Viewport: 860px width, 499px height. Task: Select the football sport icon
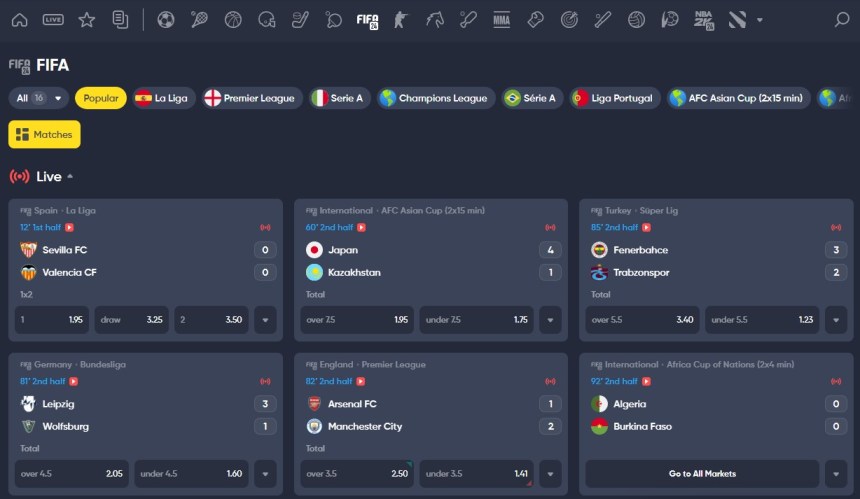coord(166,20)
